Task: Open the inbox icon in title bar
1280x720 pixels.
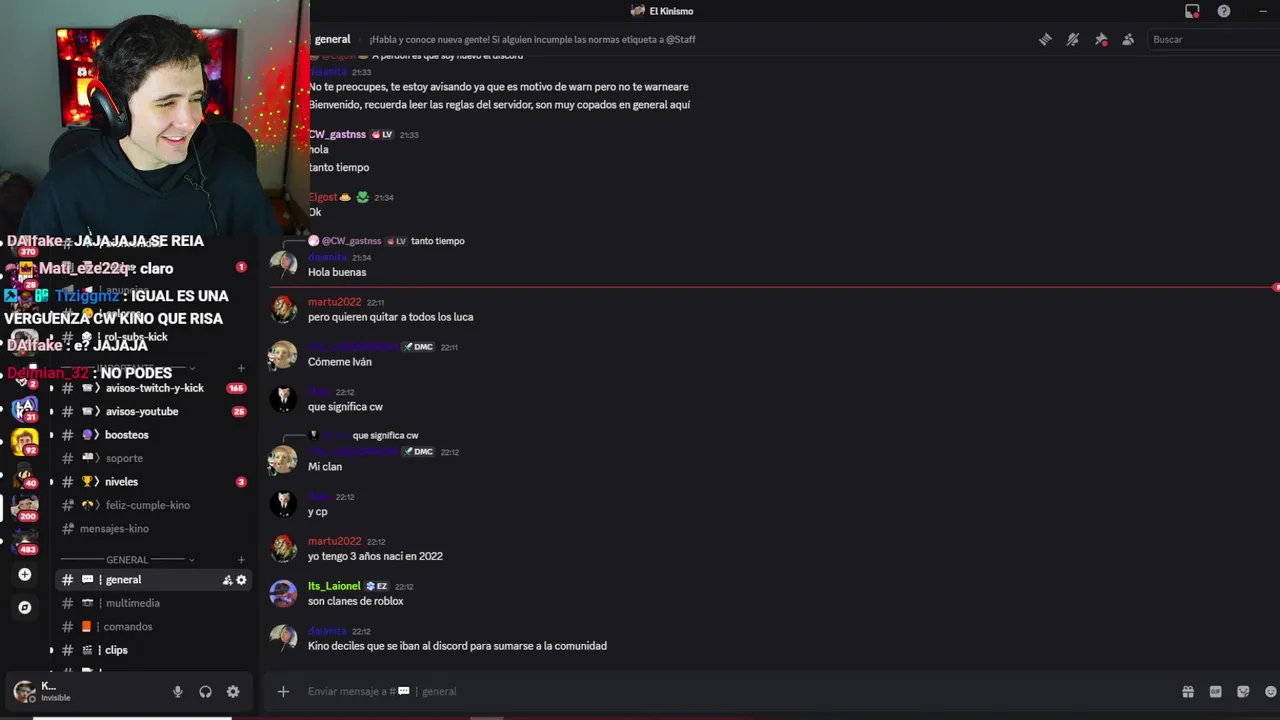Action: click(x=1192, y=11)
